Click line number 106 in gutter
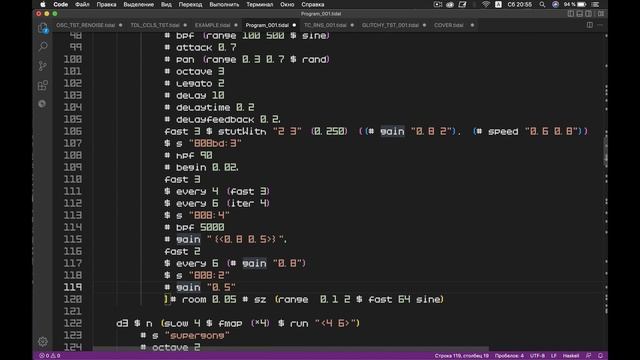This screenshot has height=360, width=640. pyautogui.click(x=73, y=131)
